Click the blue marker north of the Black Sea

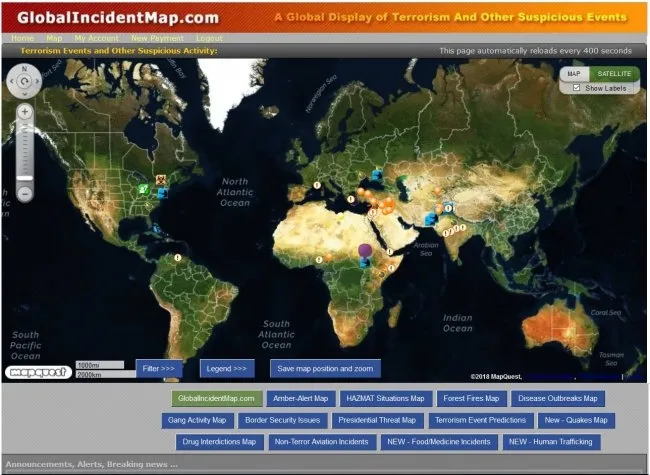point(376,175)
